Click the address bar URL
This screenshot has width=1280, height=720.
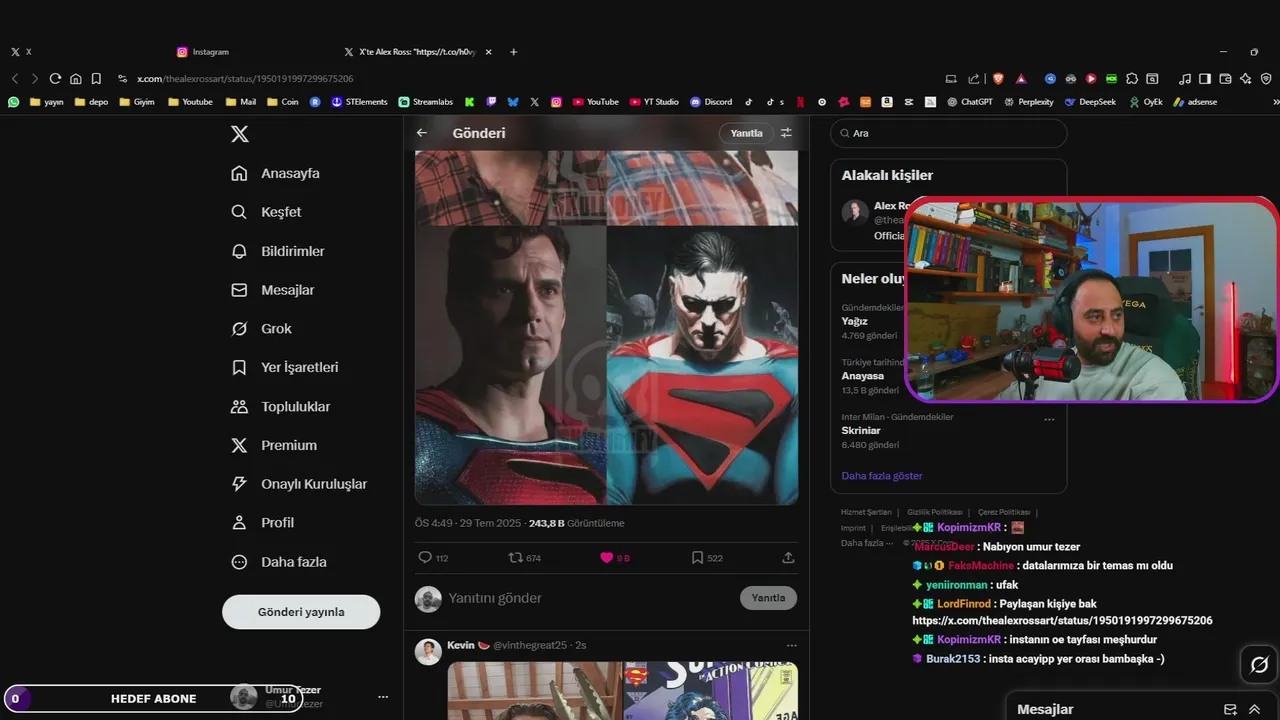245,78
